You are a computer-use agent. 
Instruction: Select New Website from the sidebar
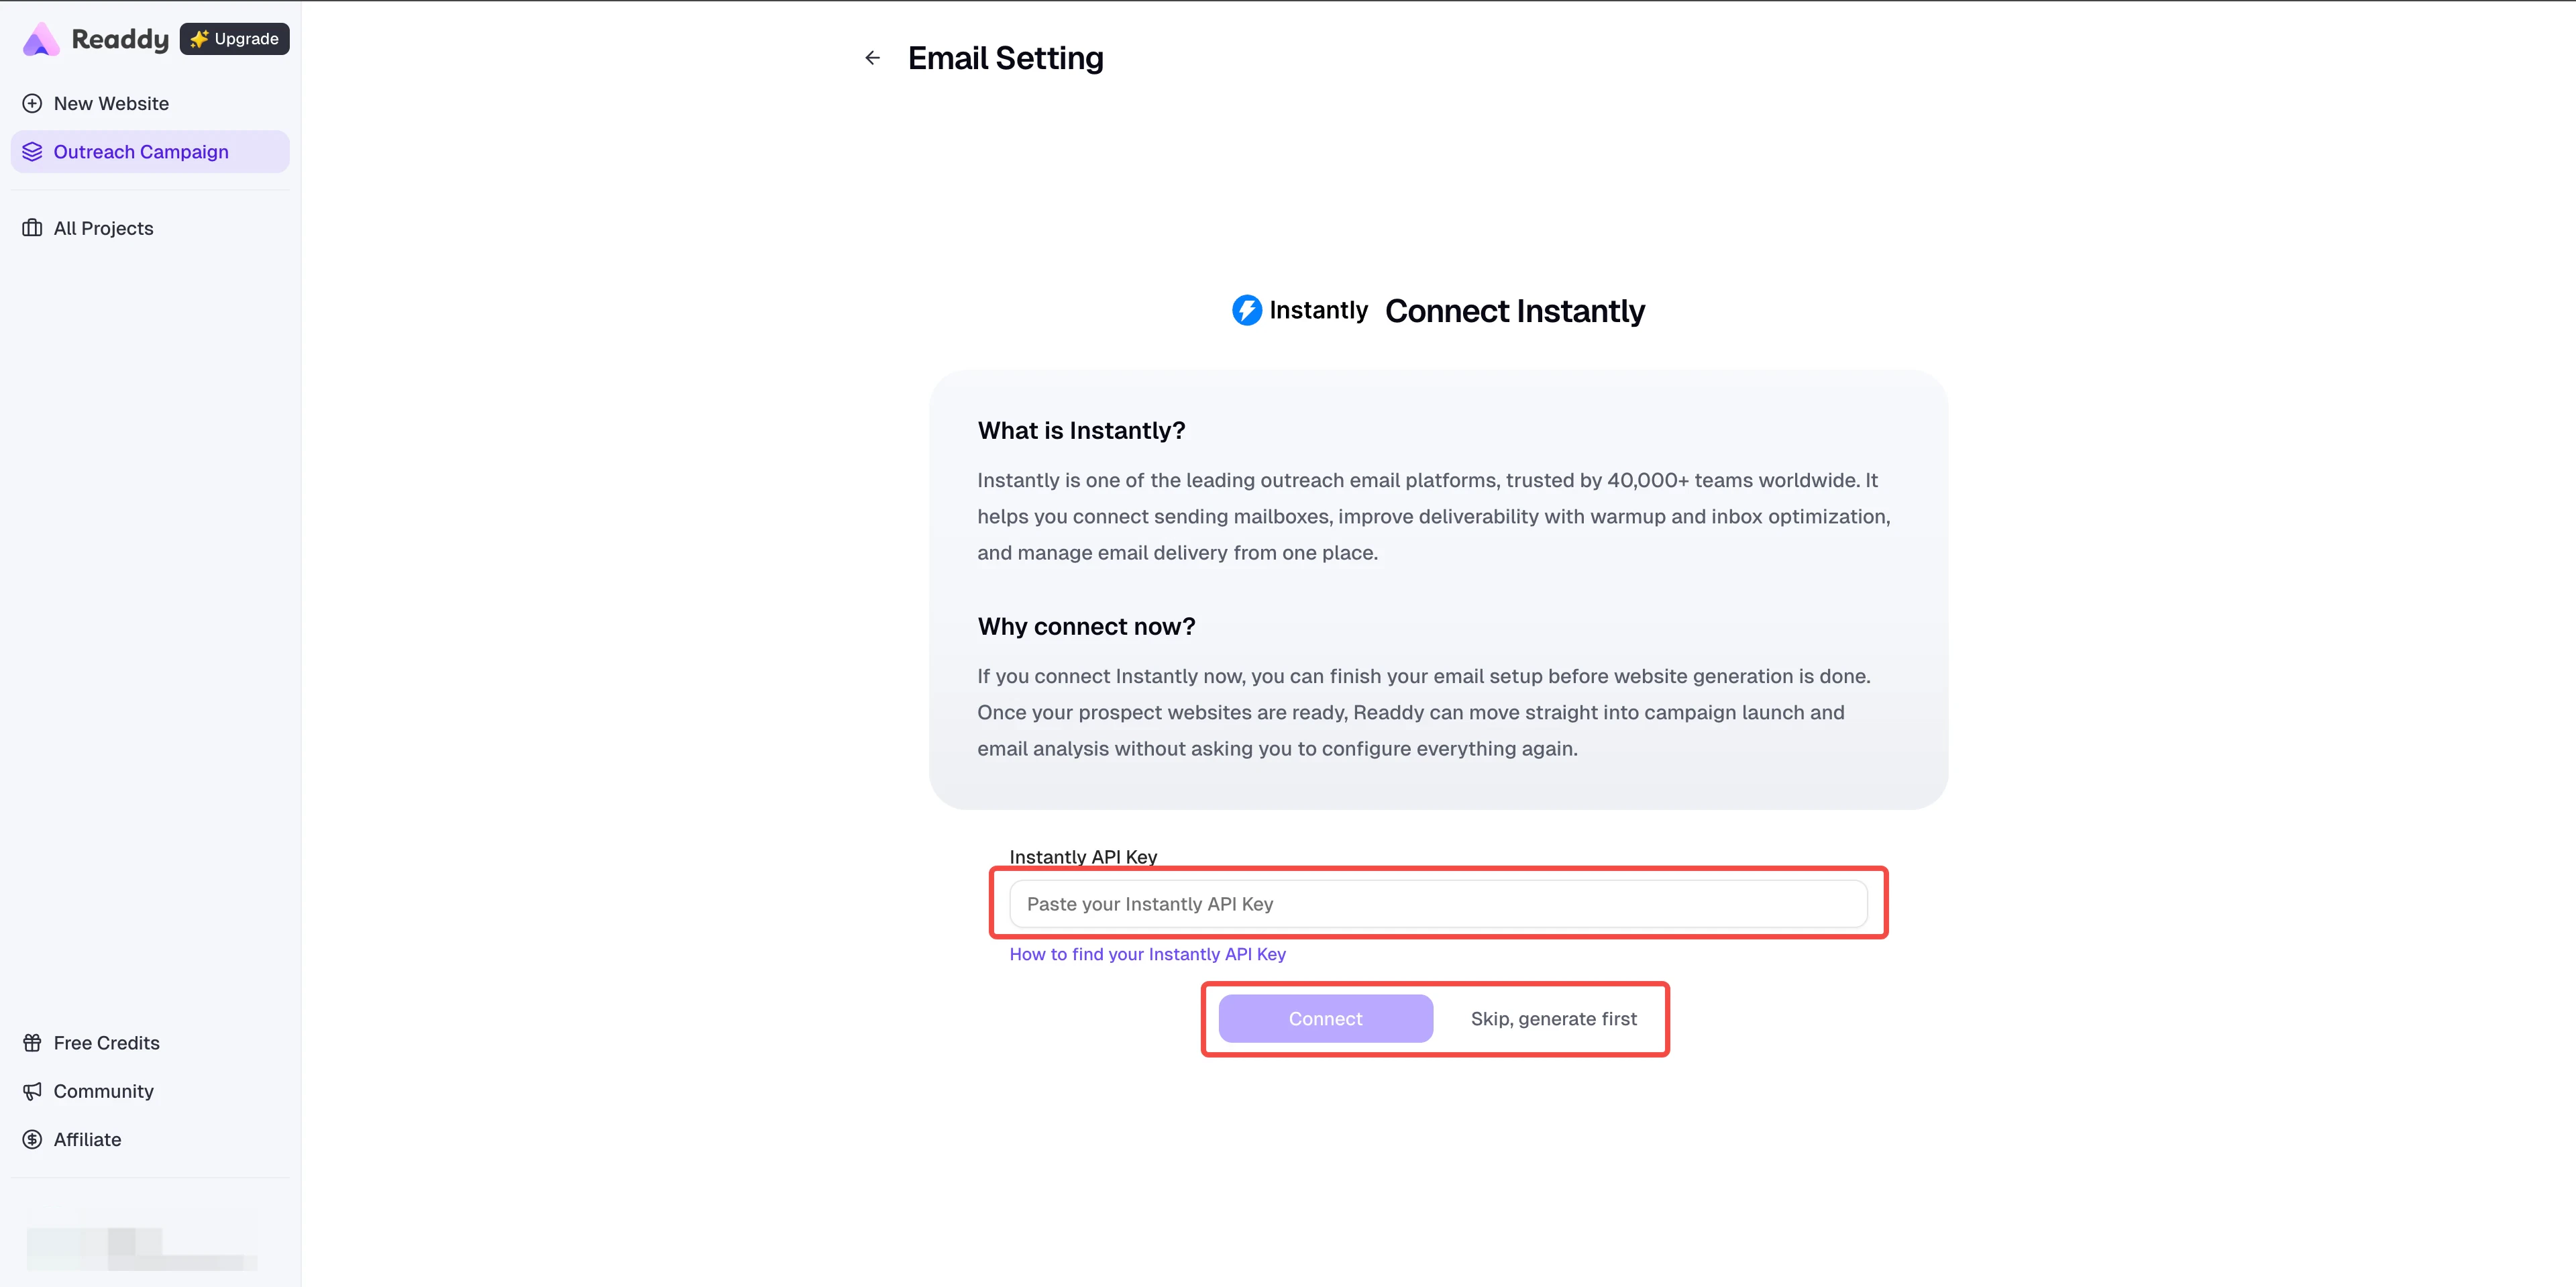click(110, 103)
